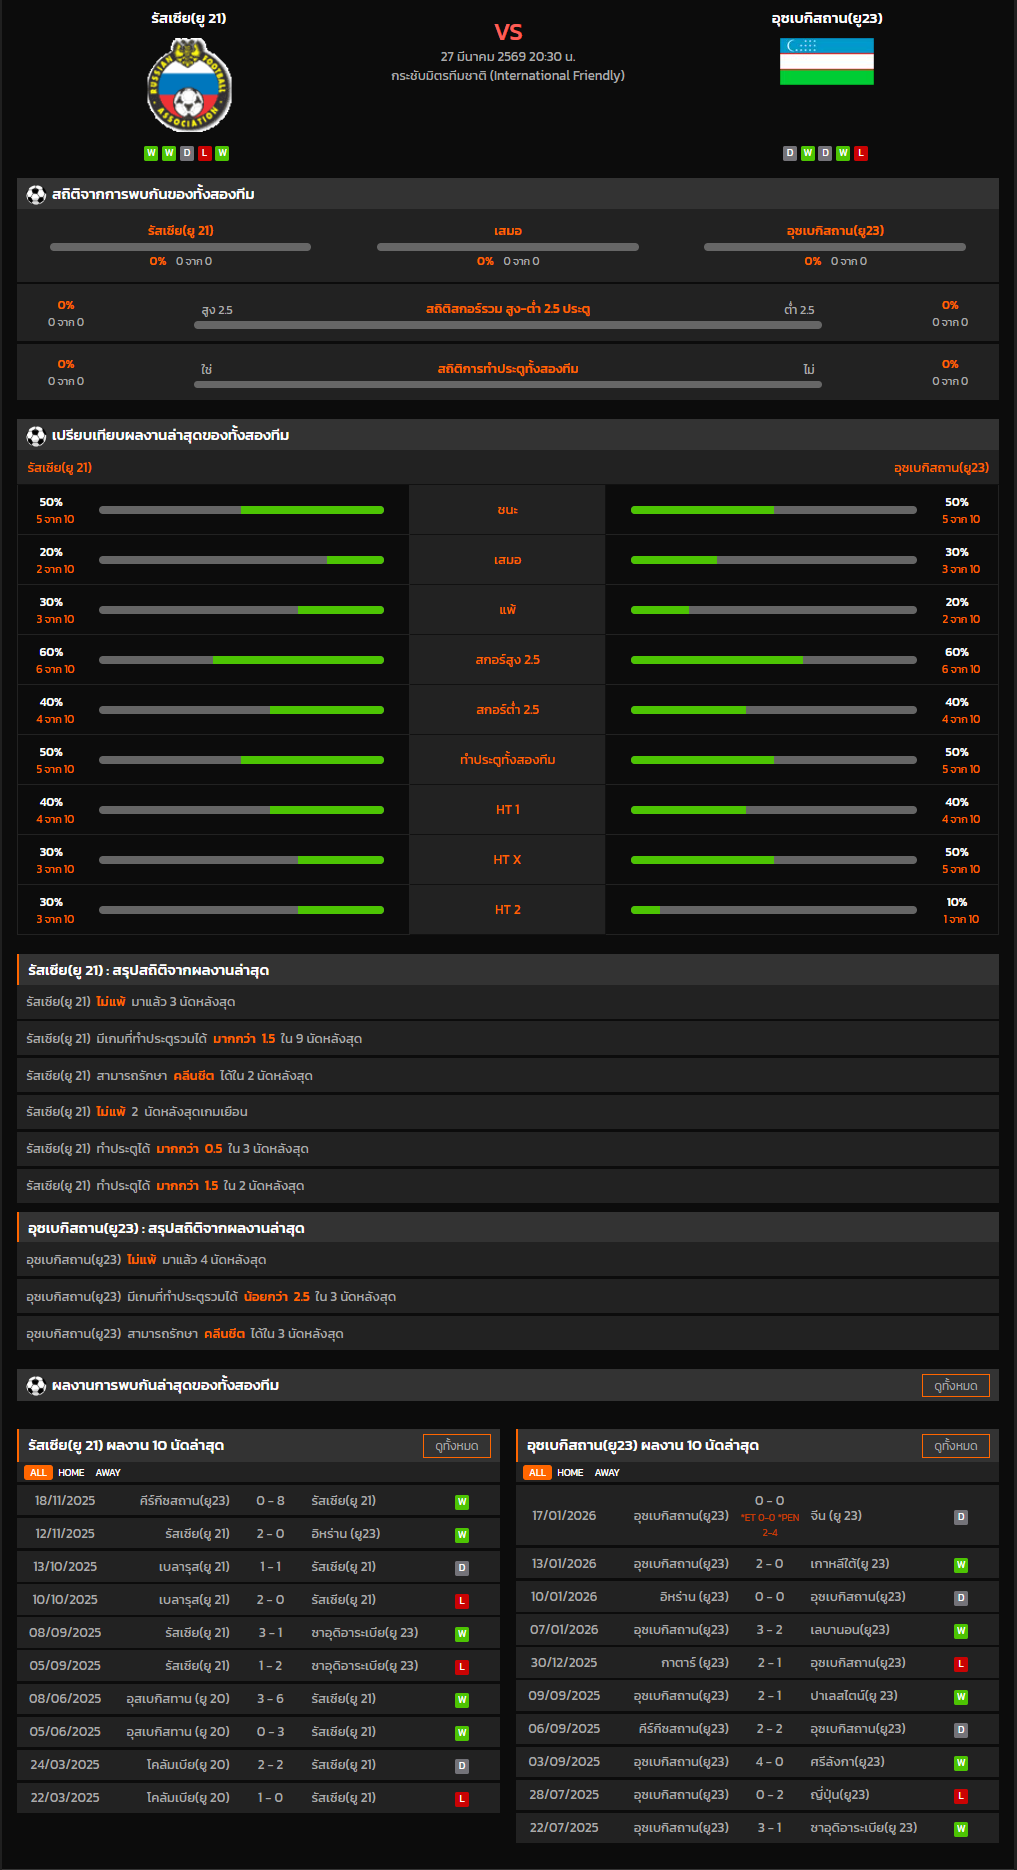Click the Uzbekistan U23 flag image

click(x=826, y=62)
